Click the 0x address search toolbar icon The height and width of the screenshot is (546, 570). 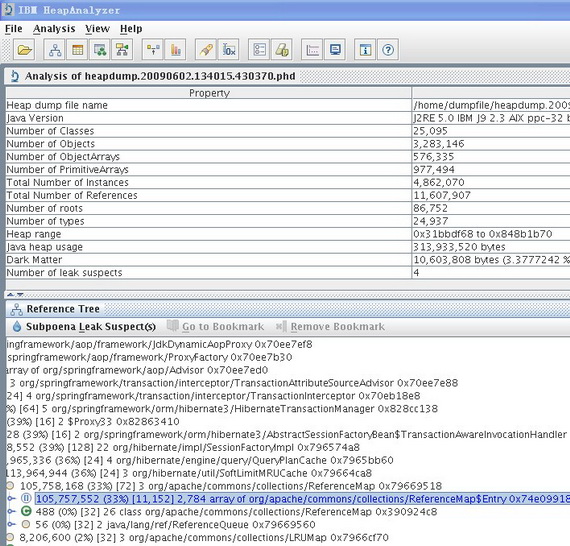click(228, 49)
